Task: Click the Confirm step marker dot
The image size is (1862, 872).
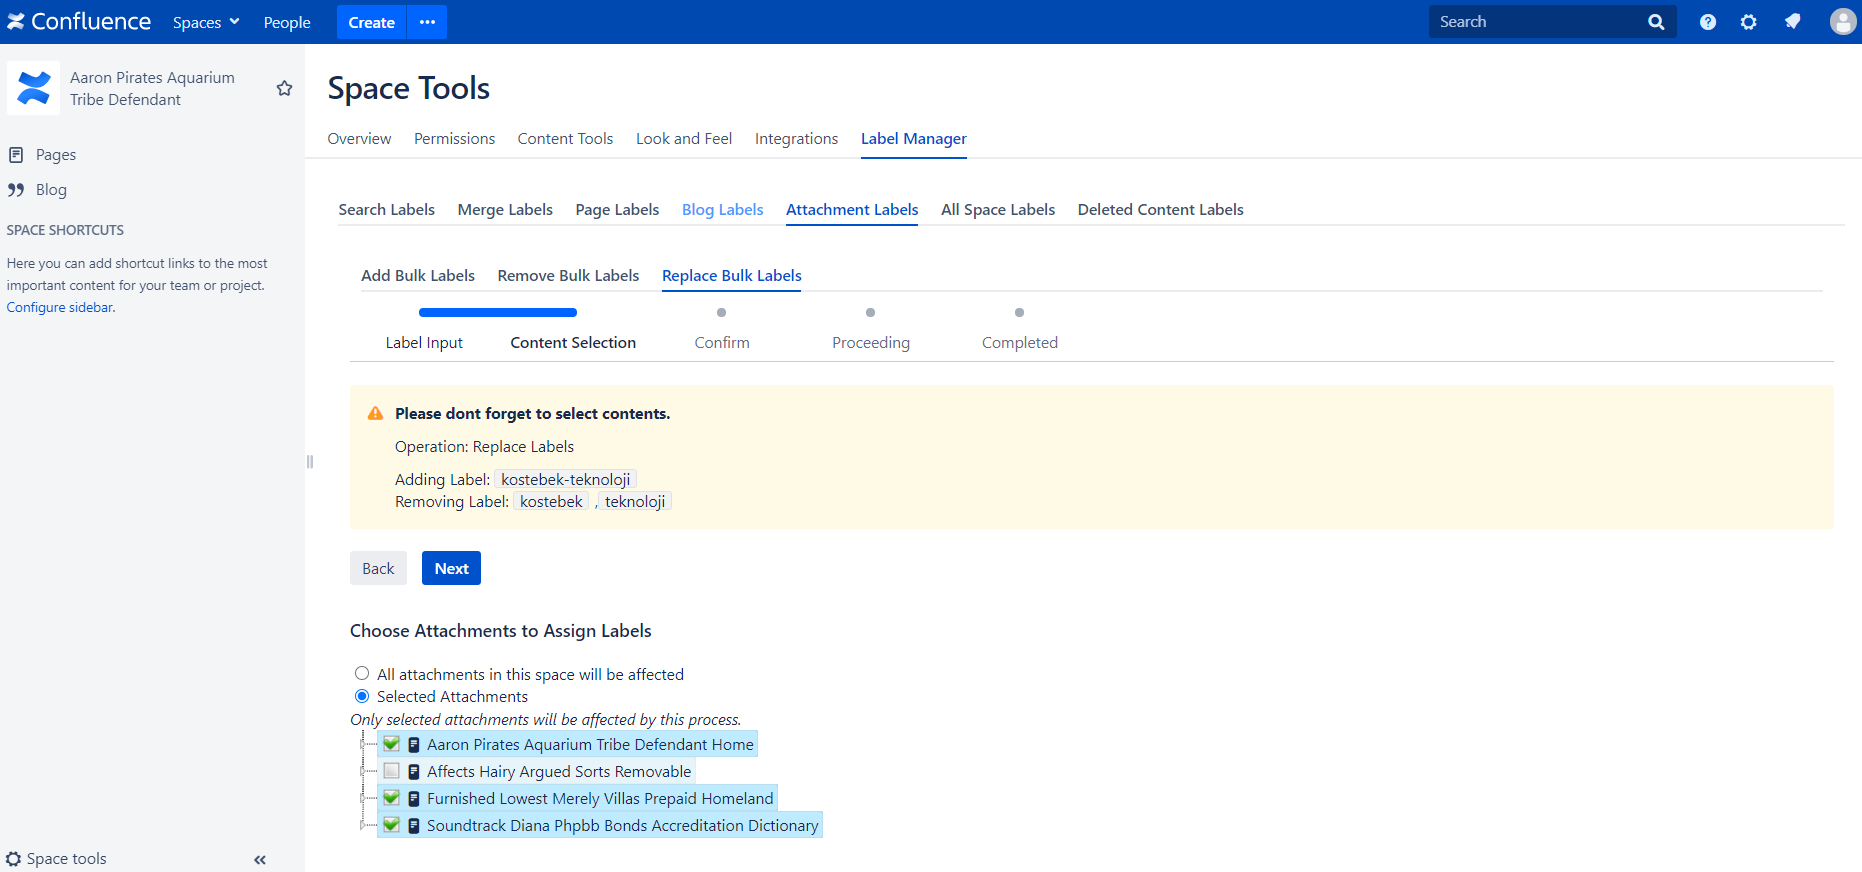Action: pos(722,313)
